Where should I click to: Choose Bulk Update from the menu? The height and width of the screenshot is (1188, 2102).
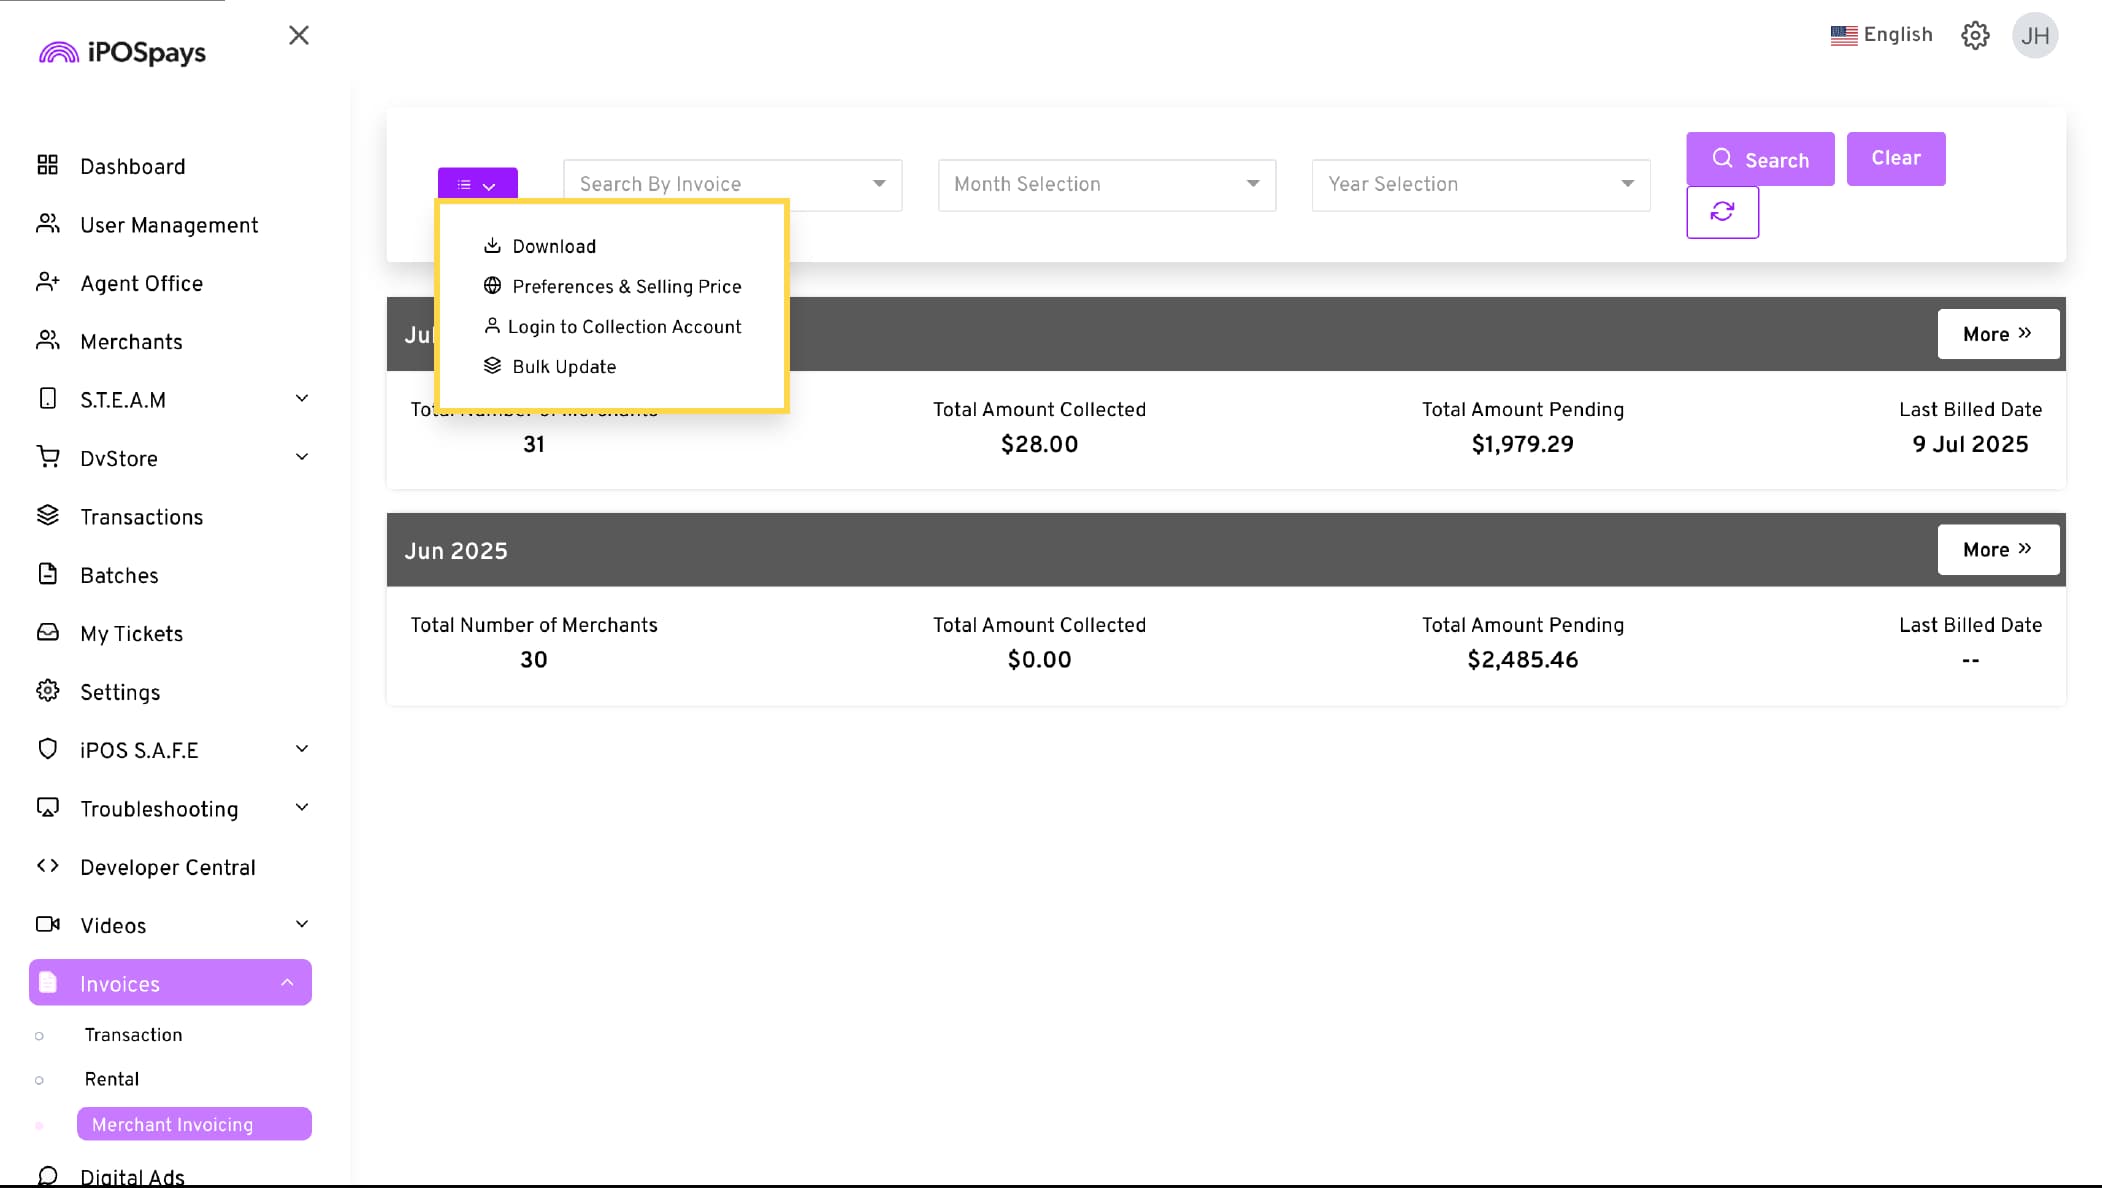pos(564,367)
